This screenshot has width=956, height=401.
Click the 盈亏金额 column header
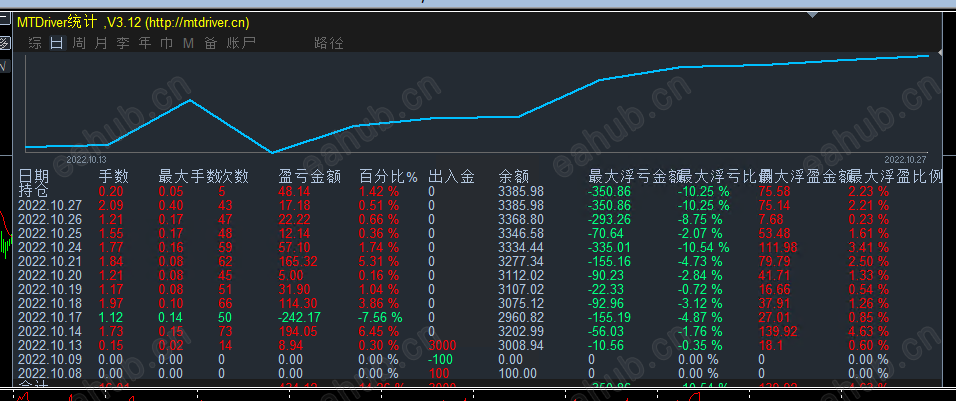click(x=309, y=177)
